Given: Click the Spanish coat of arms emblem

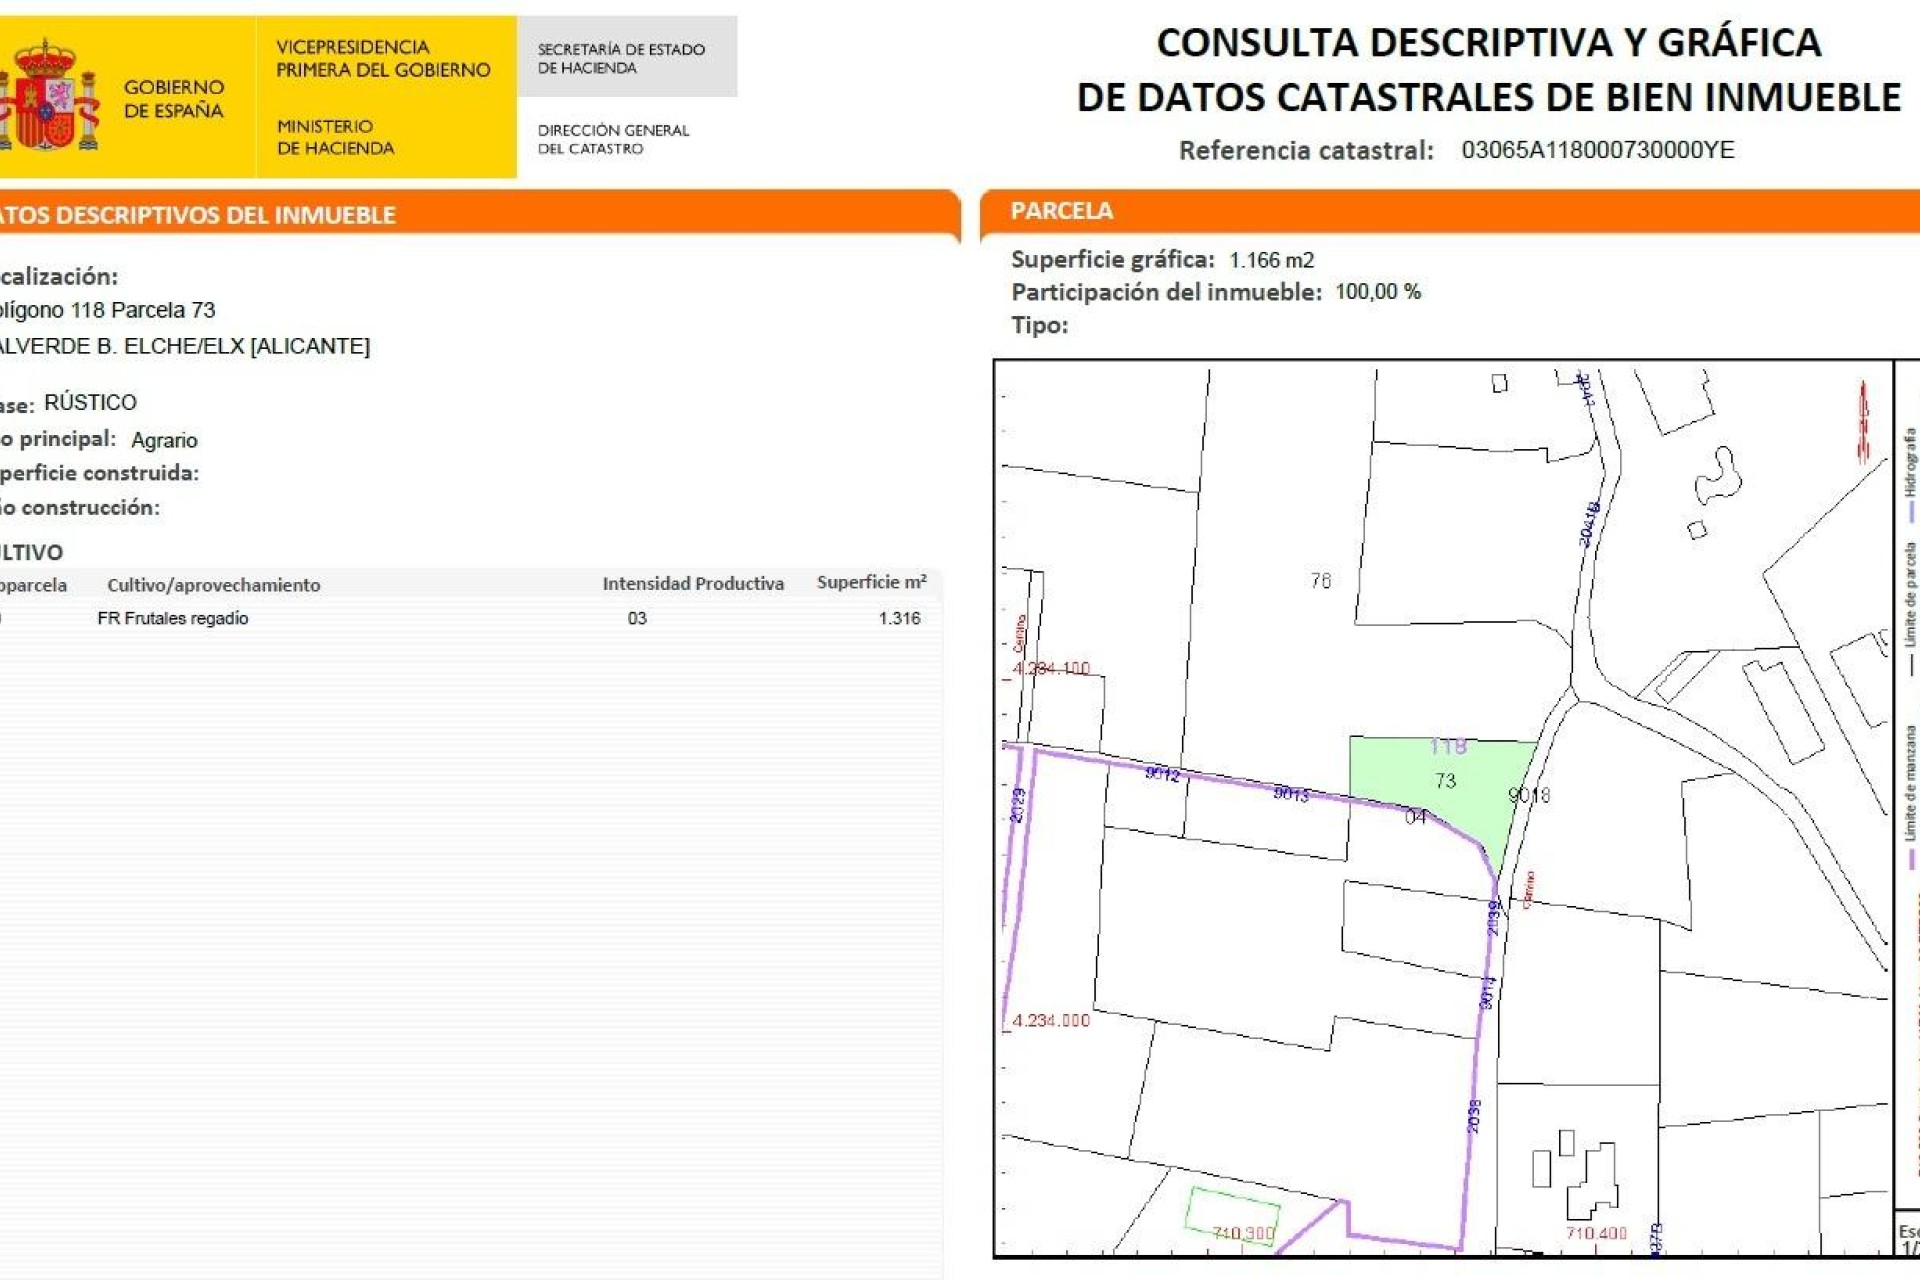Looking at the screenshot, I should 42,90.
